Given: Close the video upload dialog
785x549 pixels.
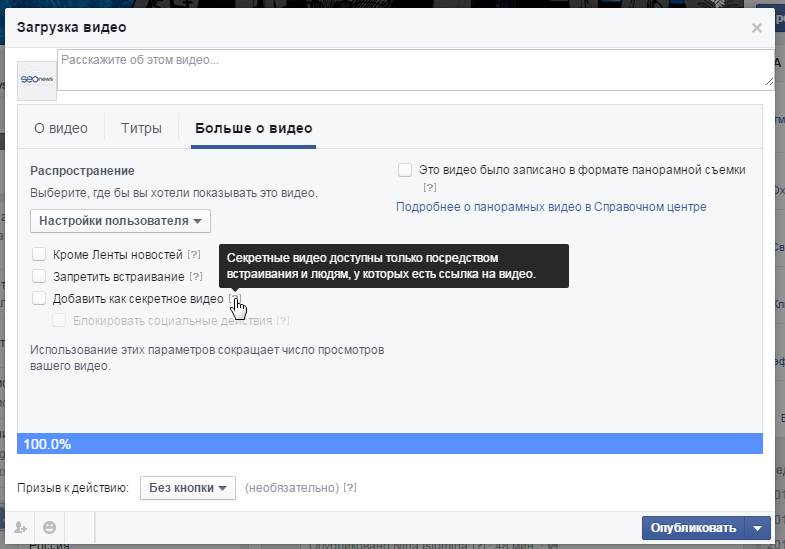Looking at the screenshot, I should [756, 28].
